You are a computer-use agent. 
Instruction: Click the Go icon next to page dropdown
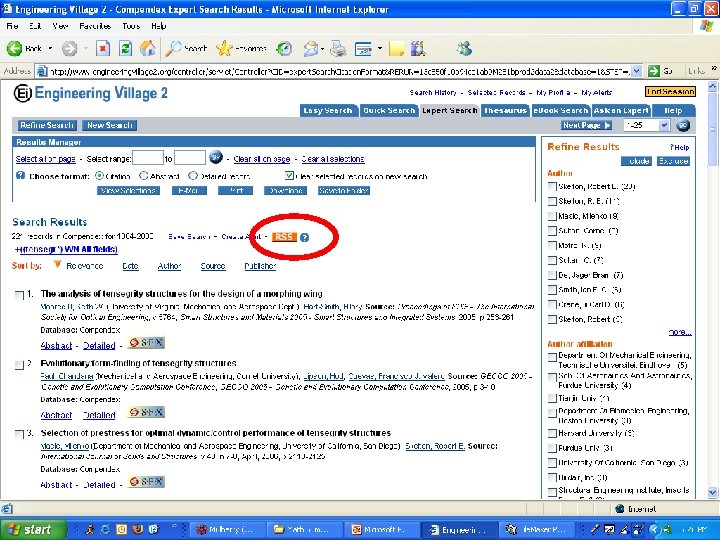[x=683, y=125]
